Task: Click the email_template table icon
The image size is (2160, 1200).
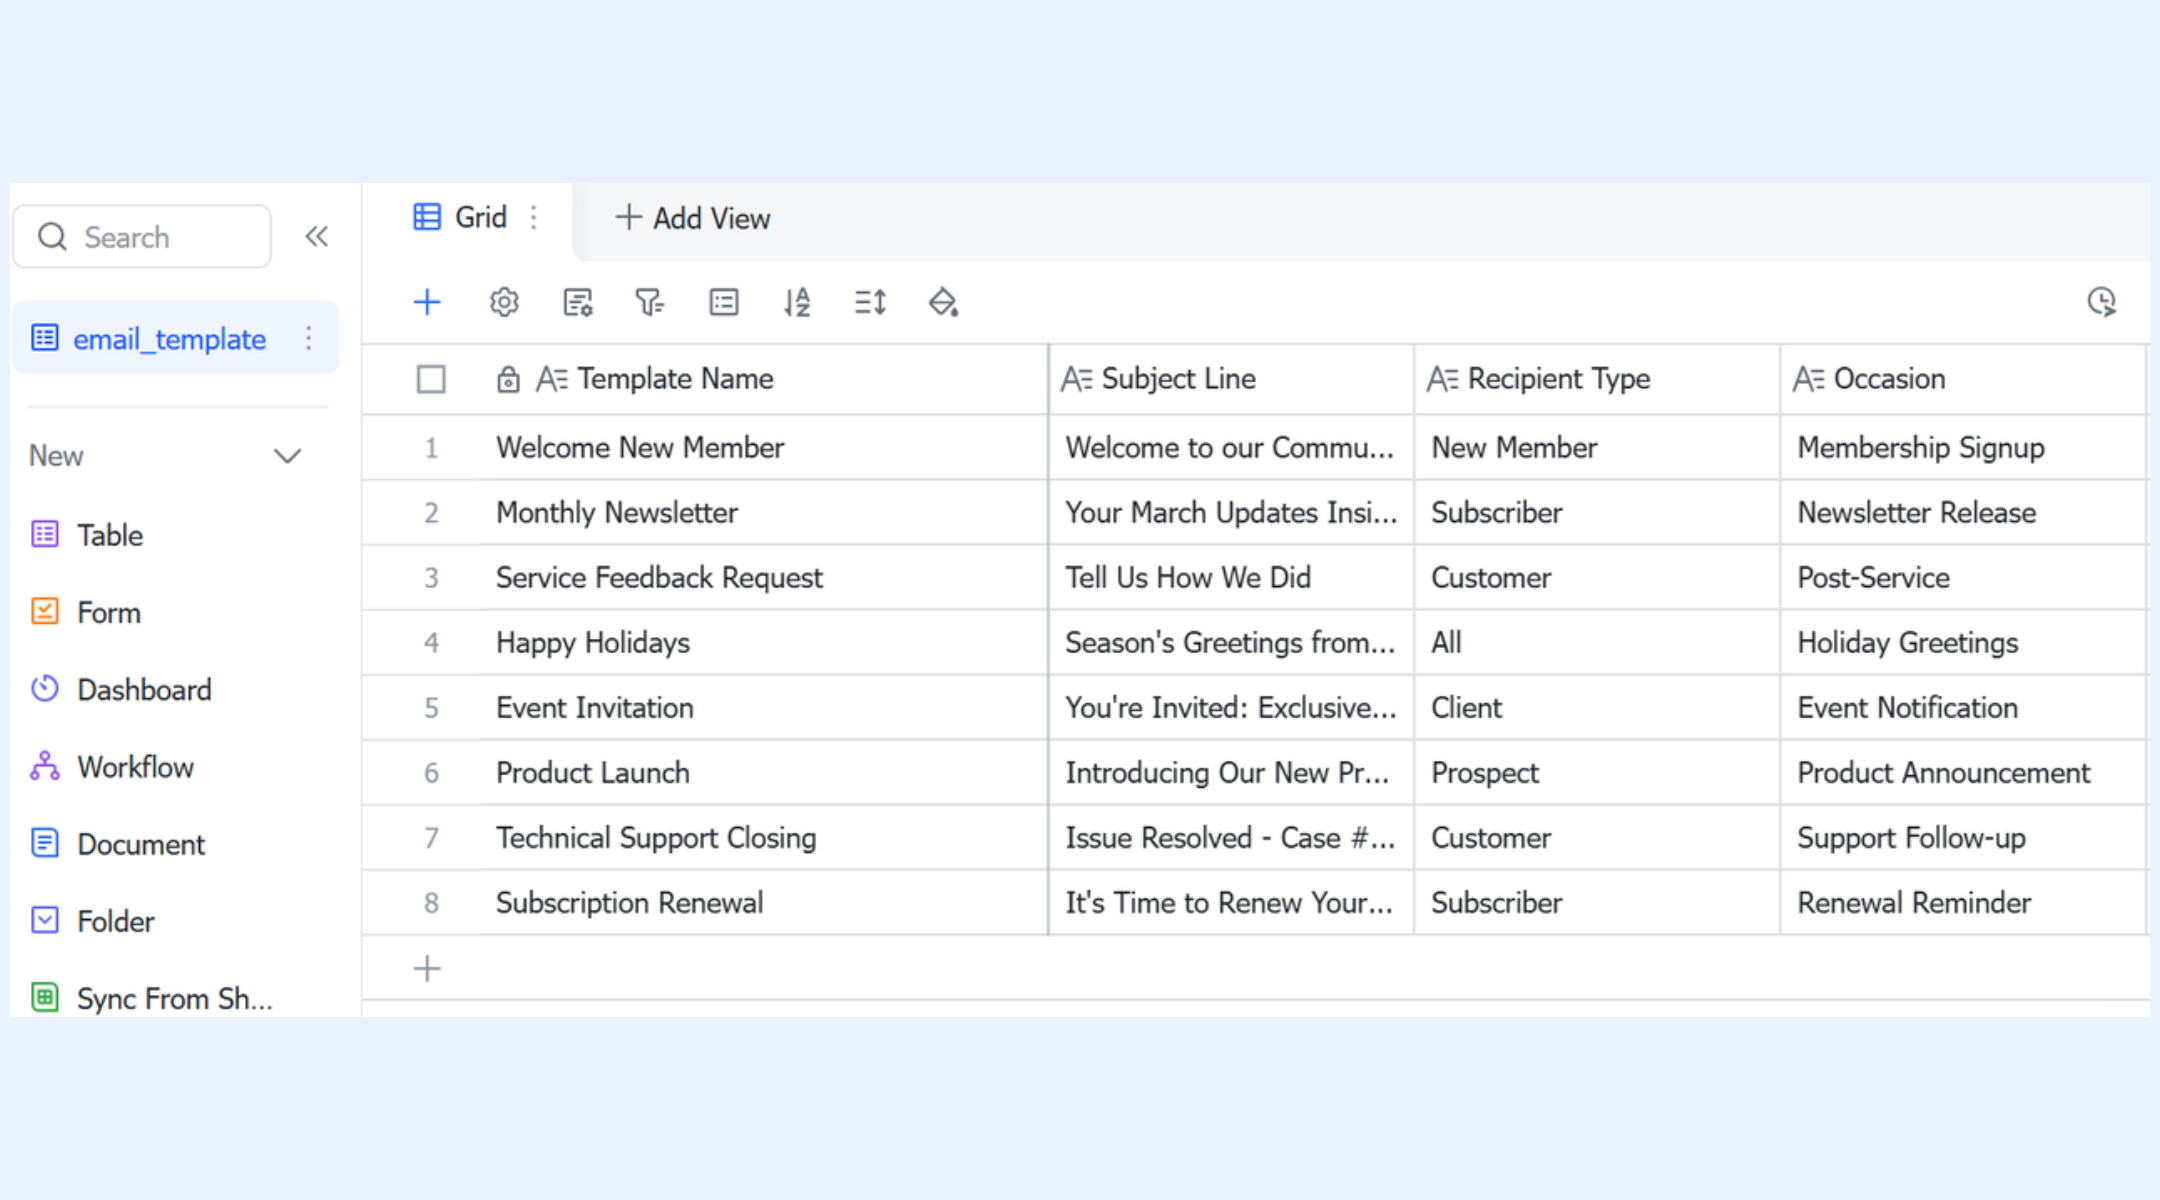Action: tap(45, 338)
